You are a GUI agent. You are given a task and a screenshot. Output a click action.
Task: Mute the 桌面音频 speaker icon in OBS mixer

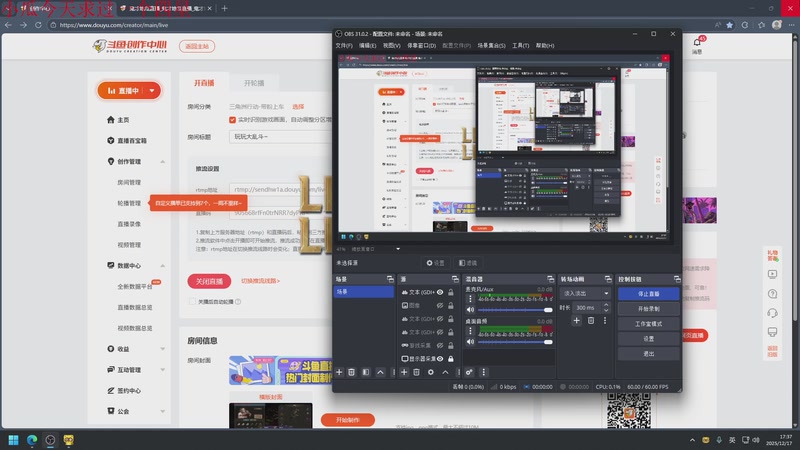470,342
